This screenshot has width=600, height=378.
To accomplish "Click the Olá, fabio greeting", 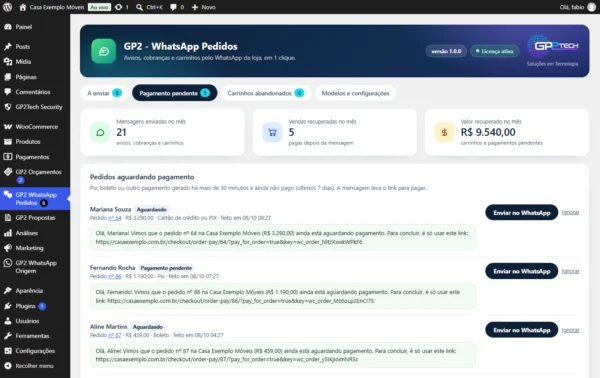I will (572, 7).
